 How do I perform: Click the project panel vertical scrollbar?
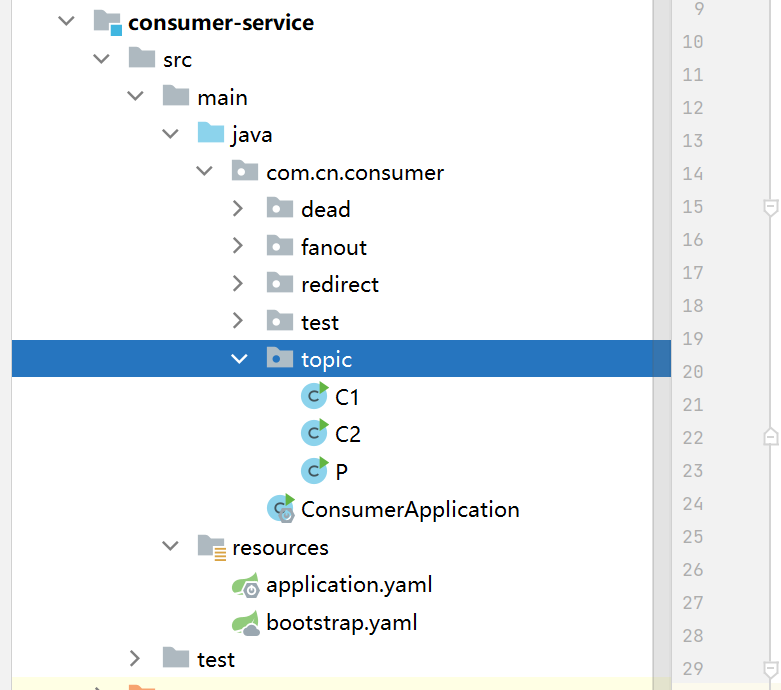pyautogui.click(x=662, y=345)
